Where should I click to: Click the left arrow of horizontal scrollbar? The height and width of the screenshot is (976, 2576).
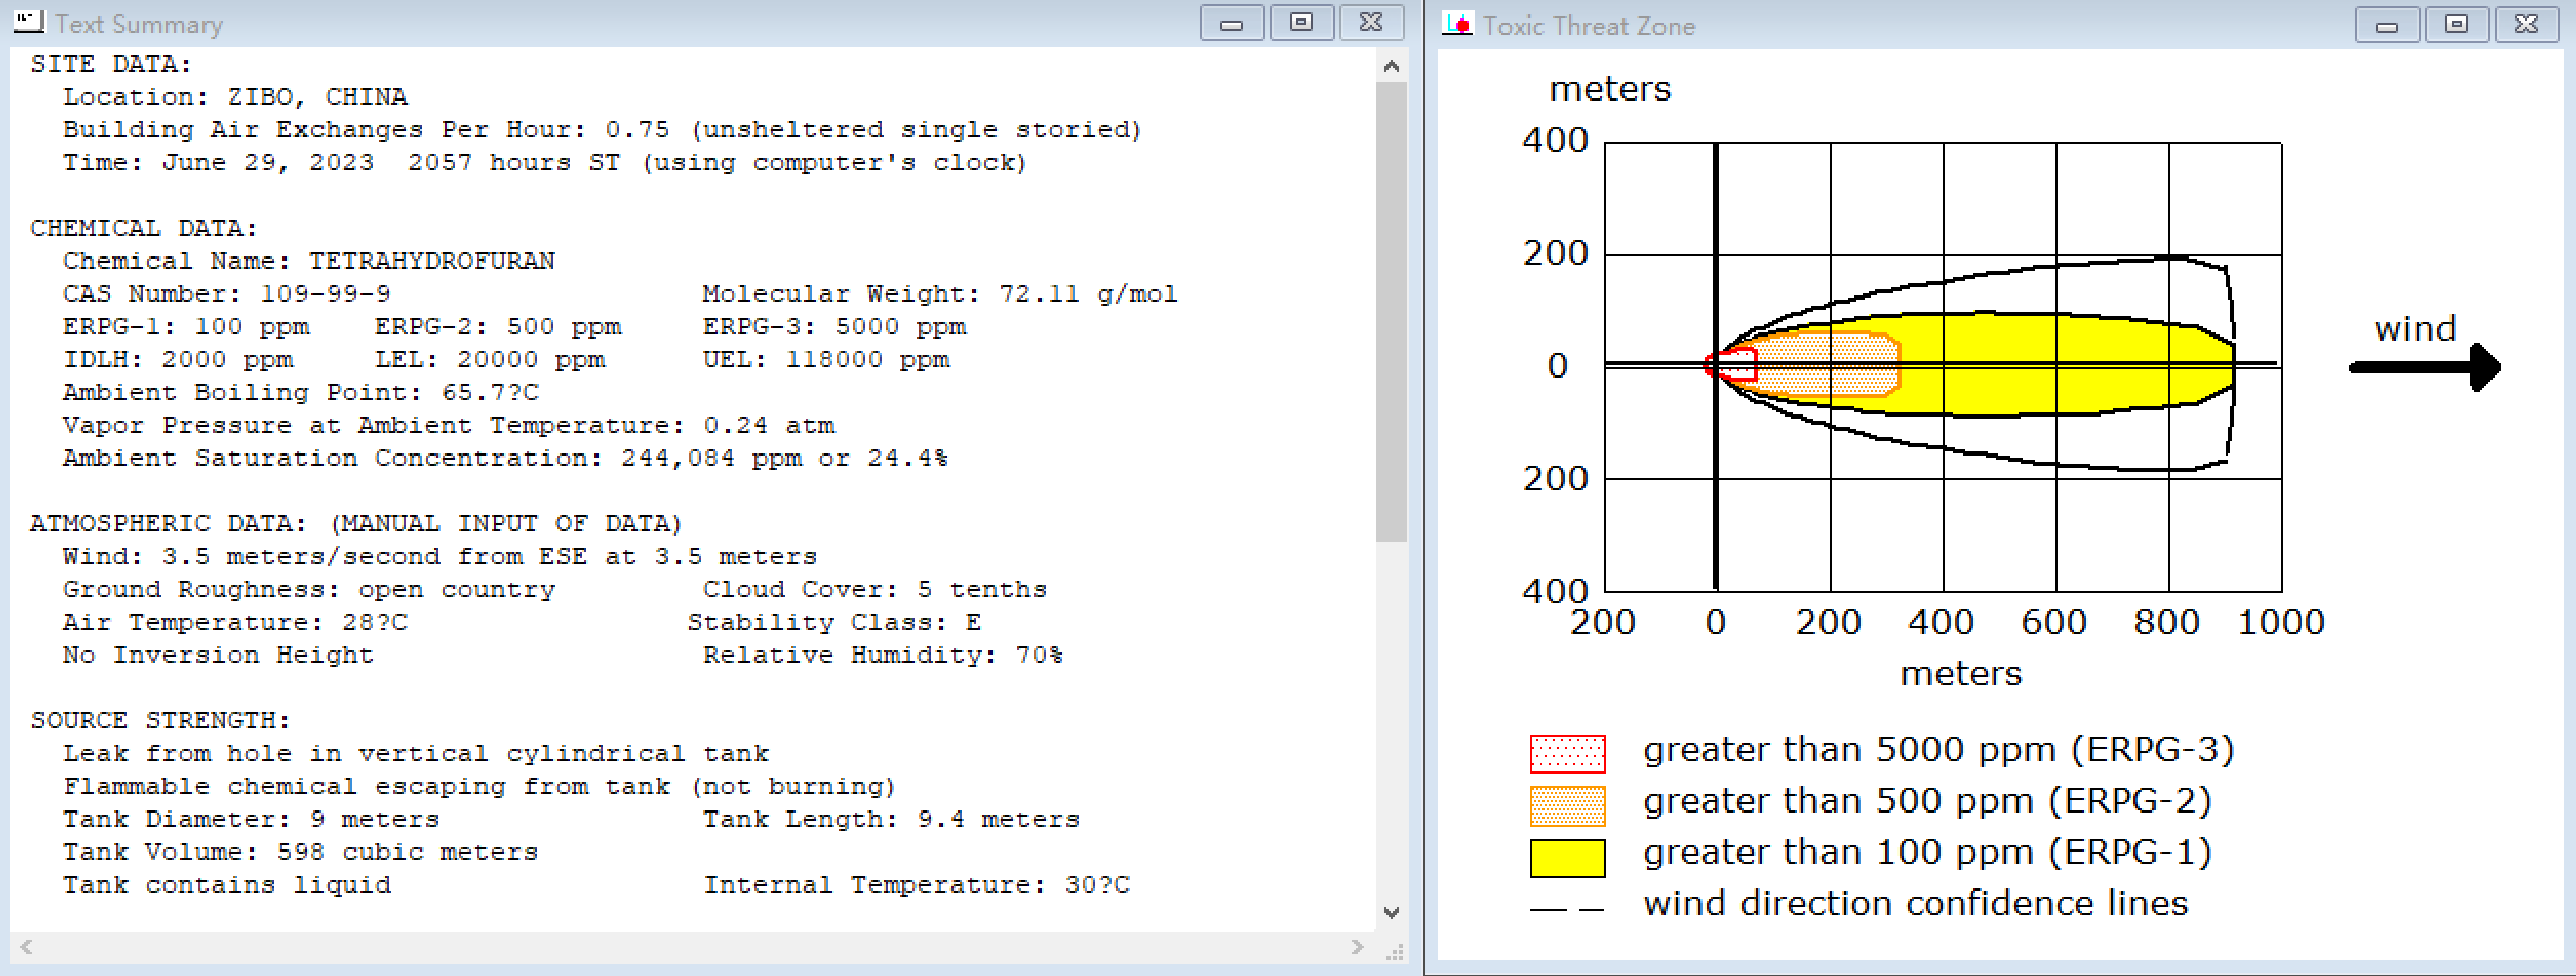[27, 946]
